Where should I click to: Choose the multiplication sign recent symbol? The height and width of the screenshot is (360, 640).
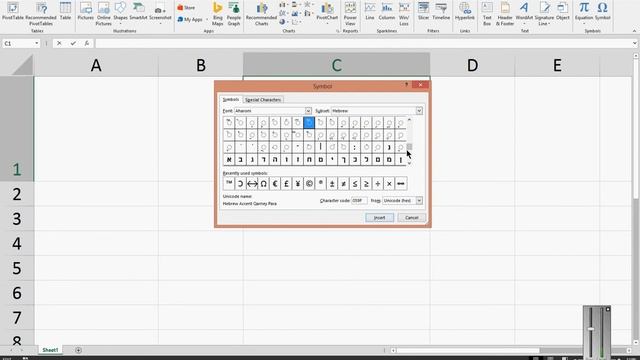(389, 184)
